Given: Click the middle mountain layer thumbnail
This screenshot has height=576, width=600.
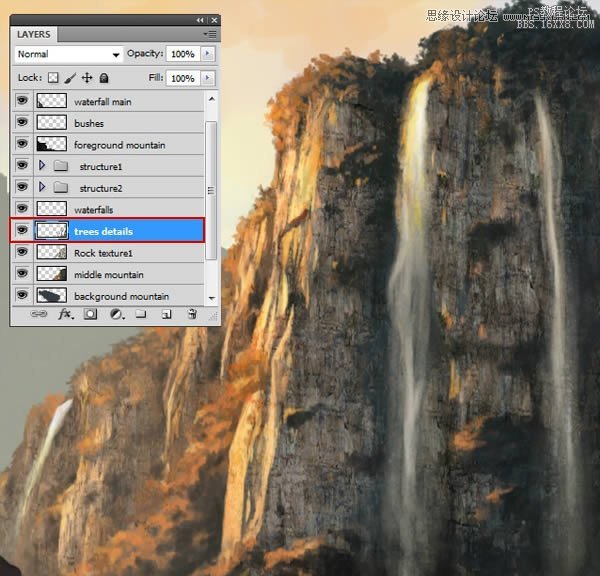Looking at the screenshot, I should click(52, 274).
